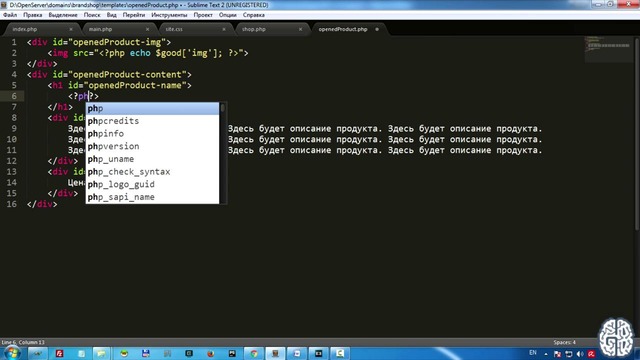Open the Инструменты menu
Viewport: 640px width, 360px height.
[169, 15]
